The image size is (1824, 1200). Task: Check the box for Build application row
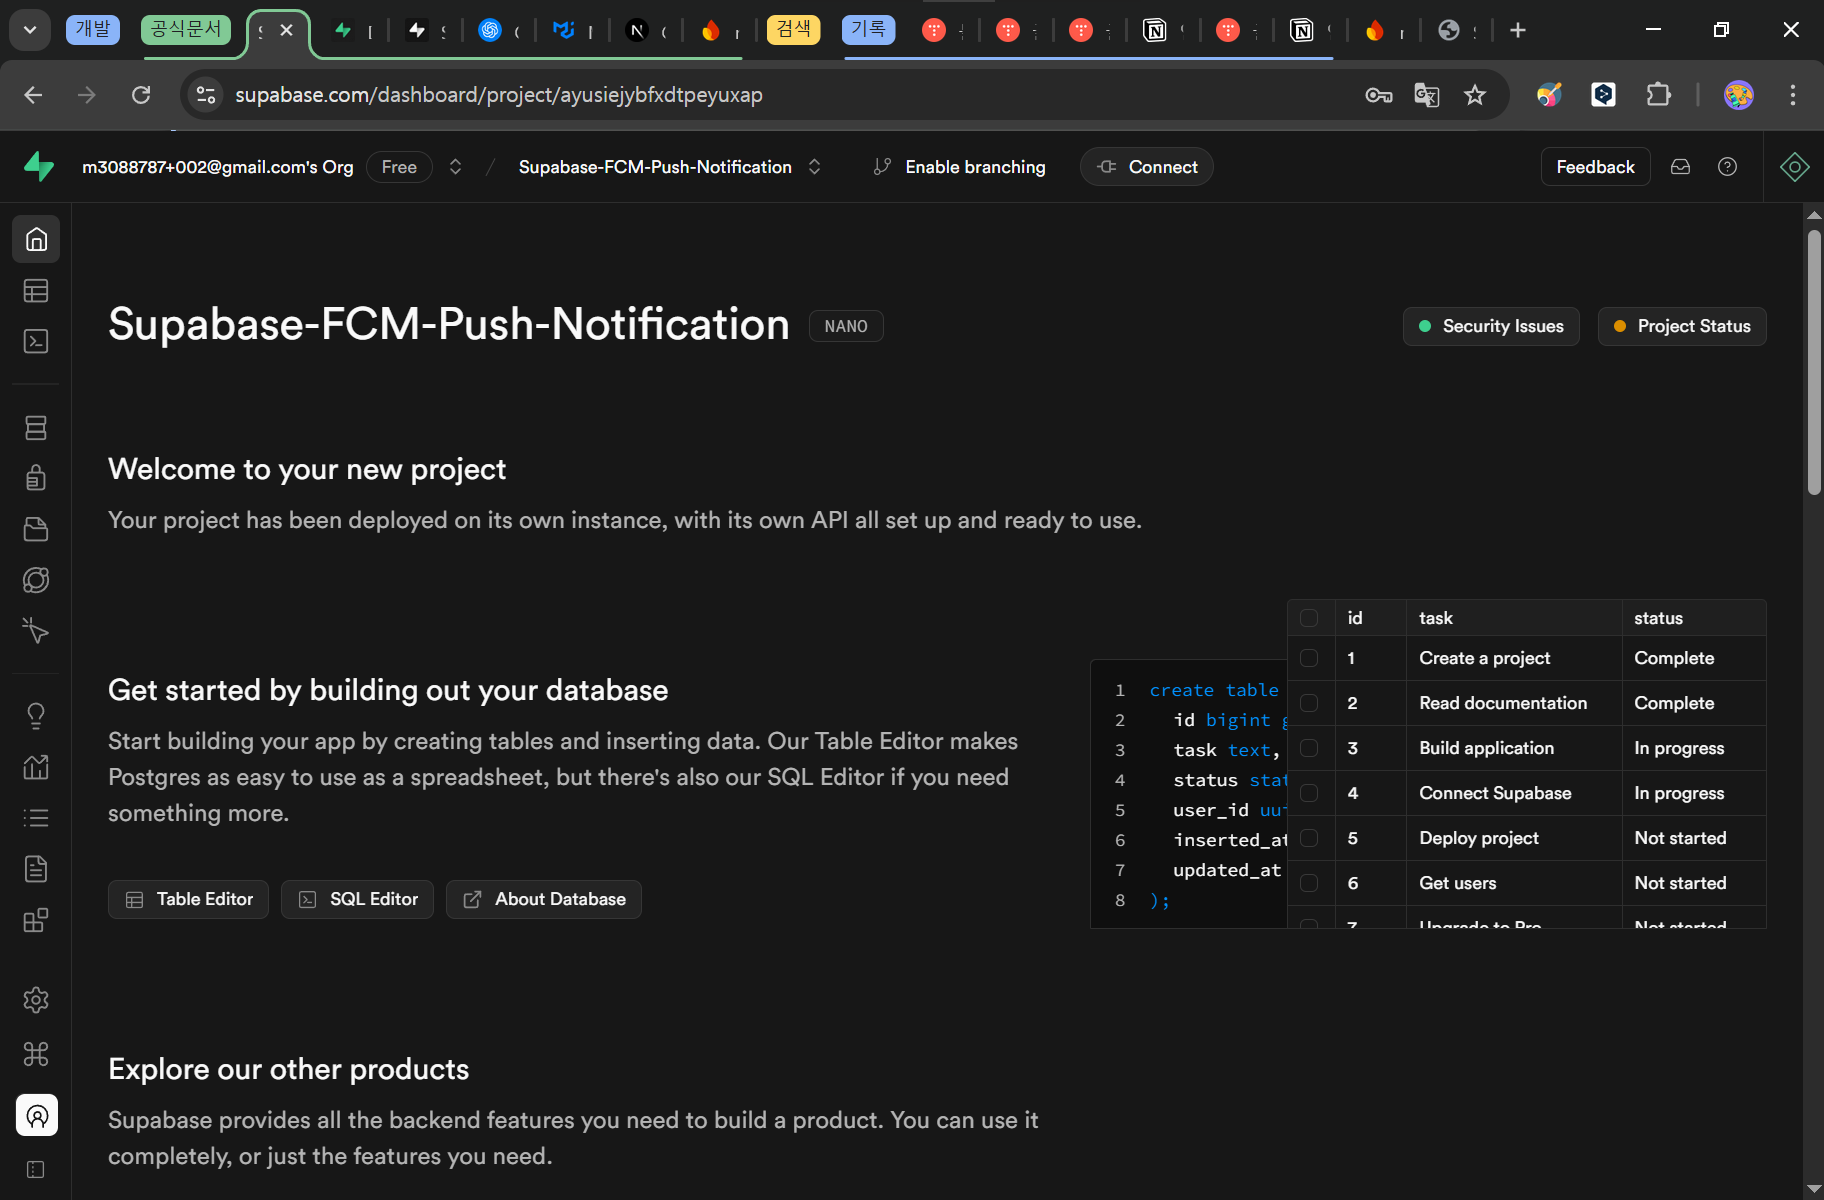pyautogui.click(x=1309, y=748)
